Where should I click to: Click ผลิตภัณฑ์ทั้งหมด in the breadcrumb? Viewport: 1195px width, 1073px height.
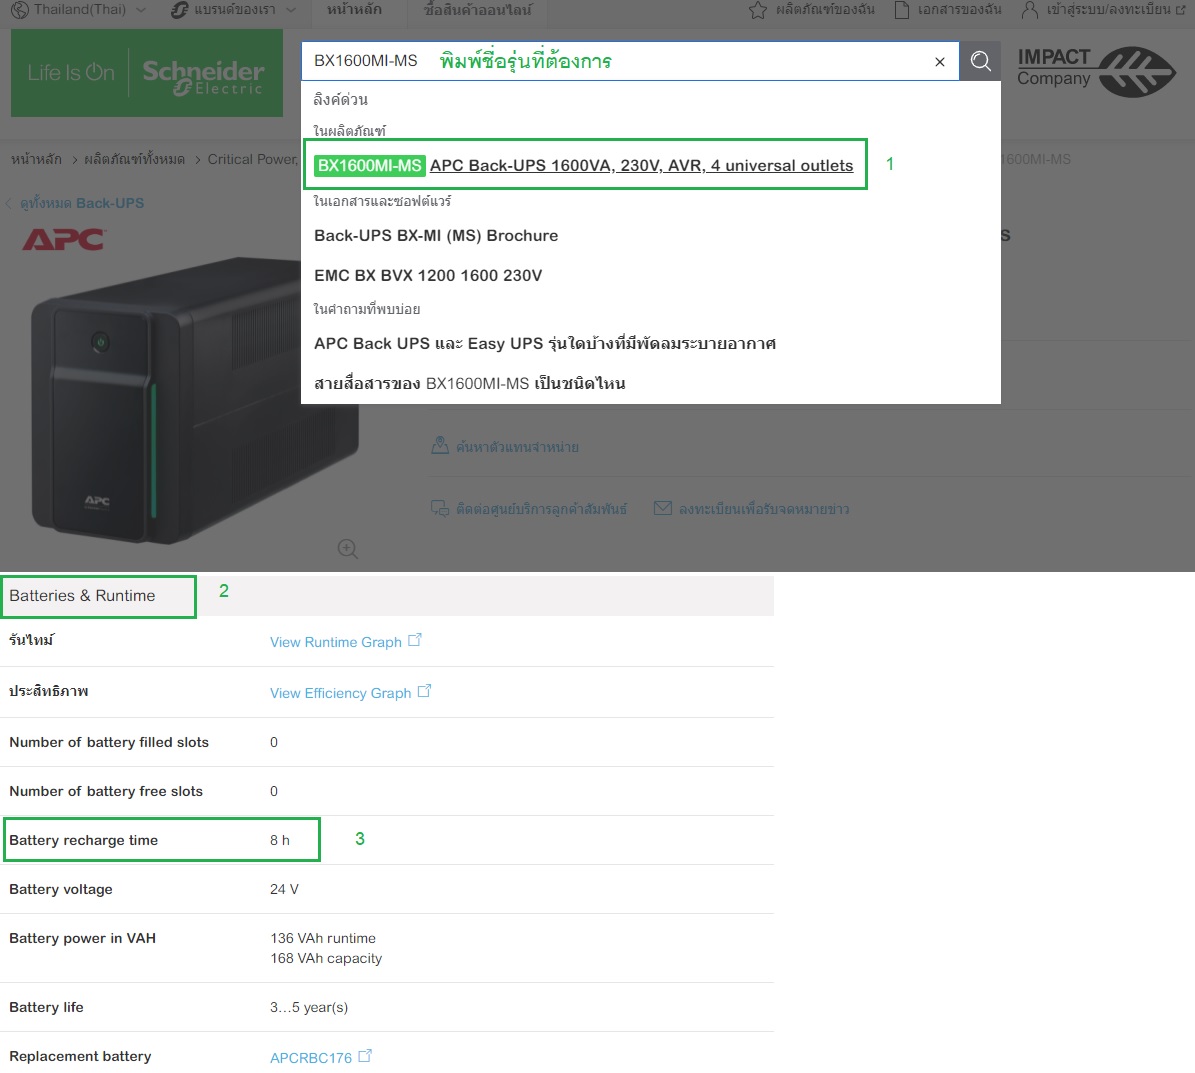tap(134, 159)
